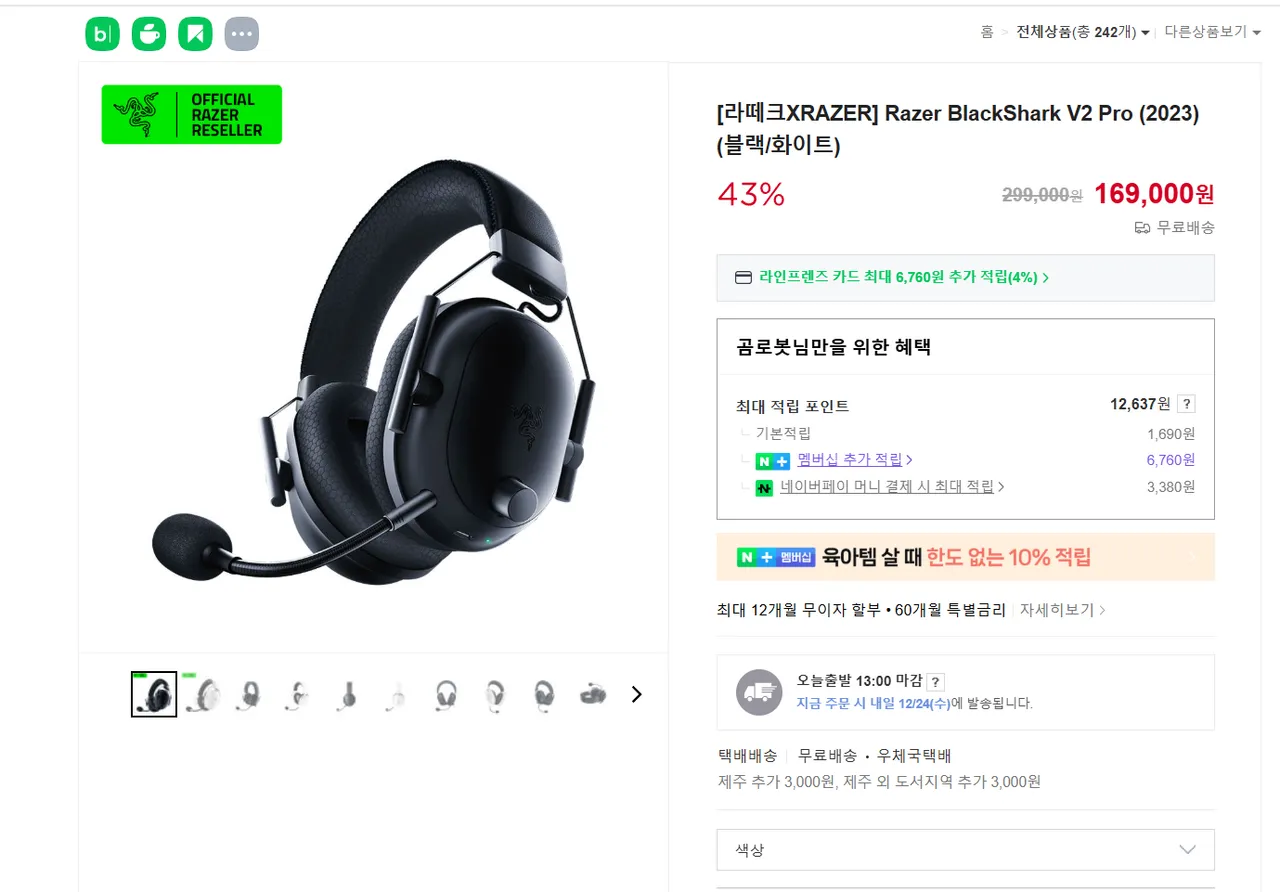Open 네이버페이 머니 결제 시 최대 적립 link
This screenshot has height=892, width=1280.
point(892,487)
